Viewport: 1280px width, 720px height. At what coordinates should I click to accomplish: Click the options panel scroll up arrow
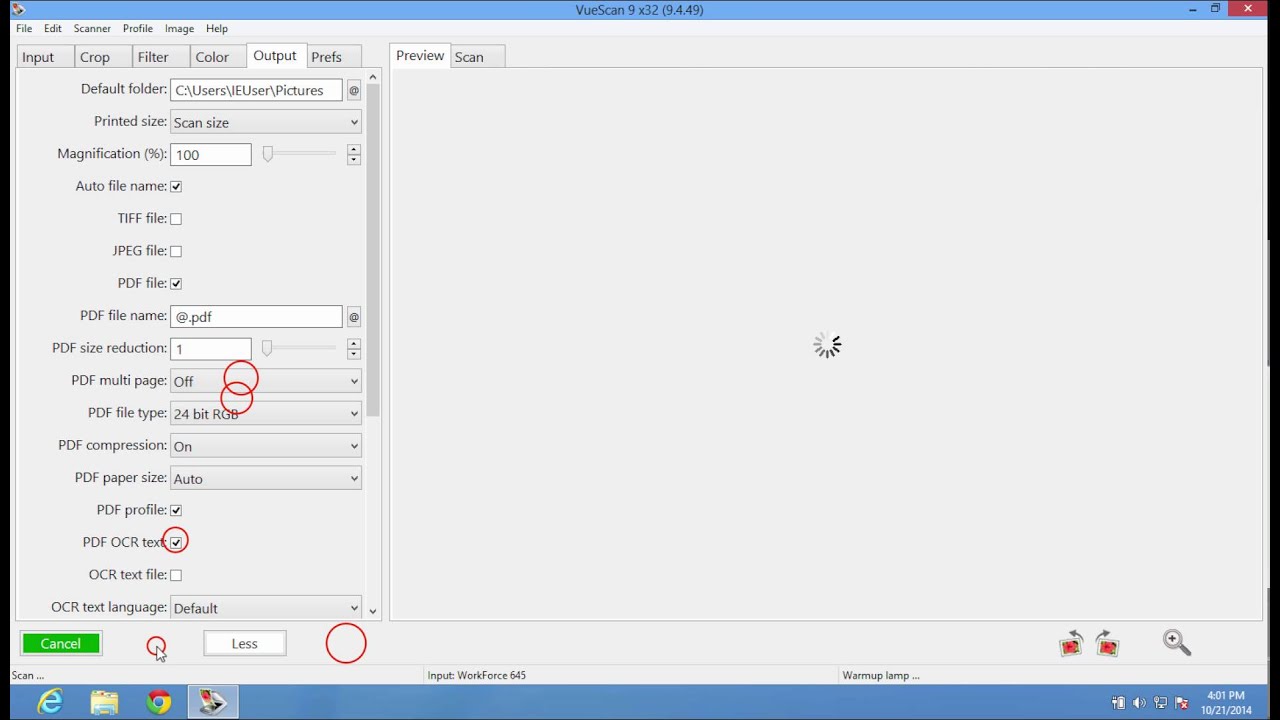[x=373, y=77]
